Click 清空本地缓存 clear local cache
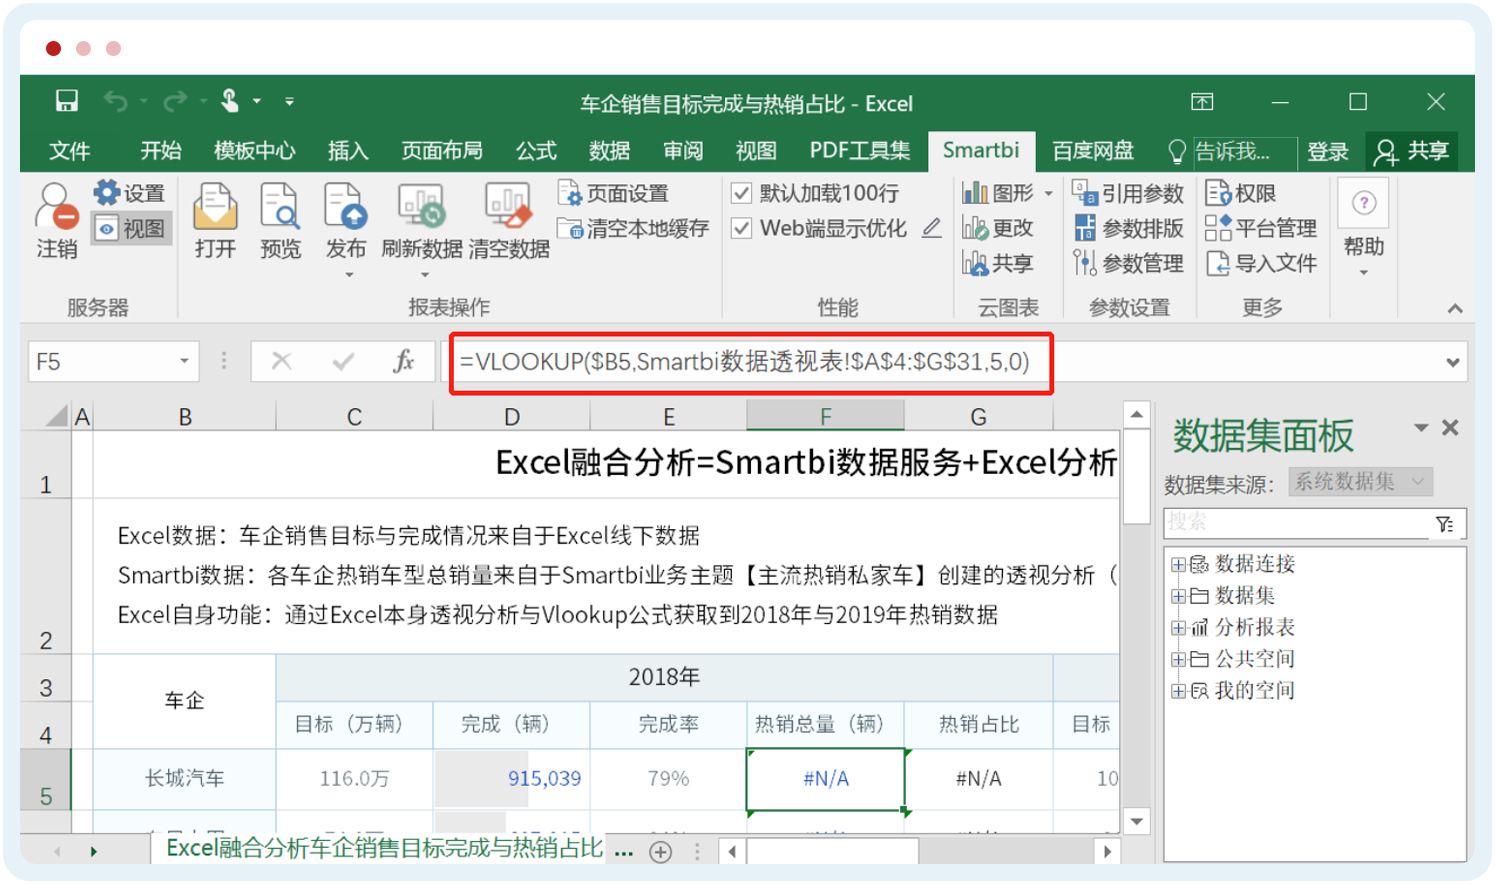Screen dimensions: 1495x884 tap(633, 229)
